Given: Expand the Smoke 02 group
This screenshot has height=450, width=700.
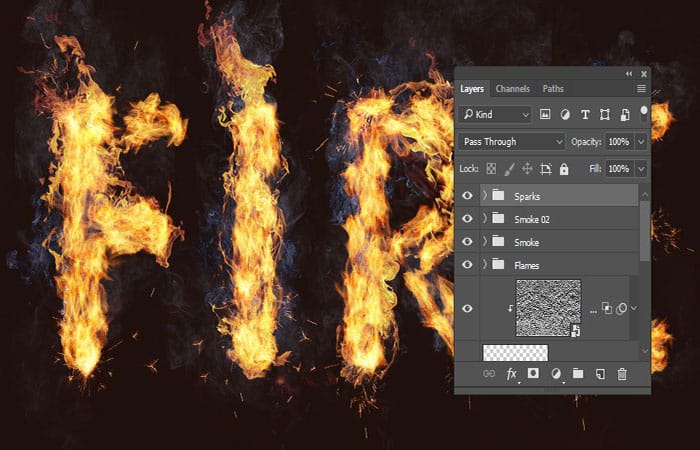Looking at the screenshot, I should [485, 218].
